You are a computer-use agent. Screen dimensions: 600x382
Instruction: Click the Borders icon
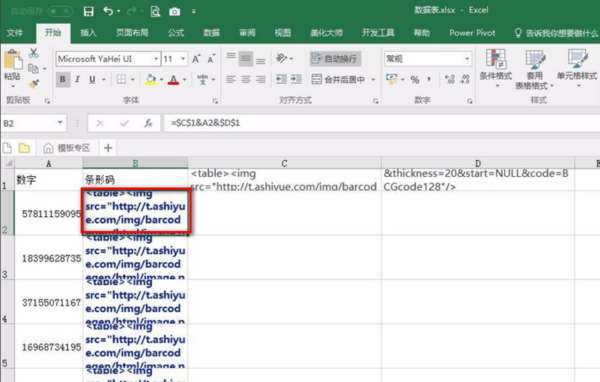[121, 80]
